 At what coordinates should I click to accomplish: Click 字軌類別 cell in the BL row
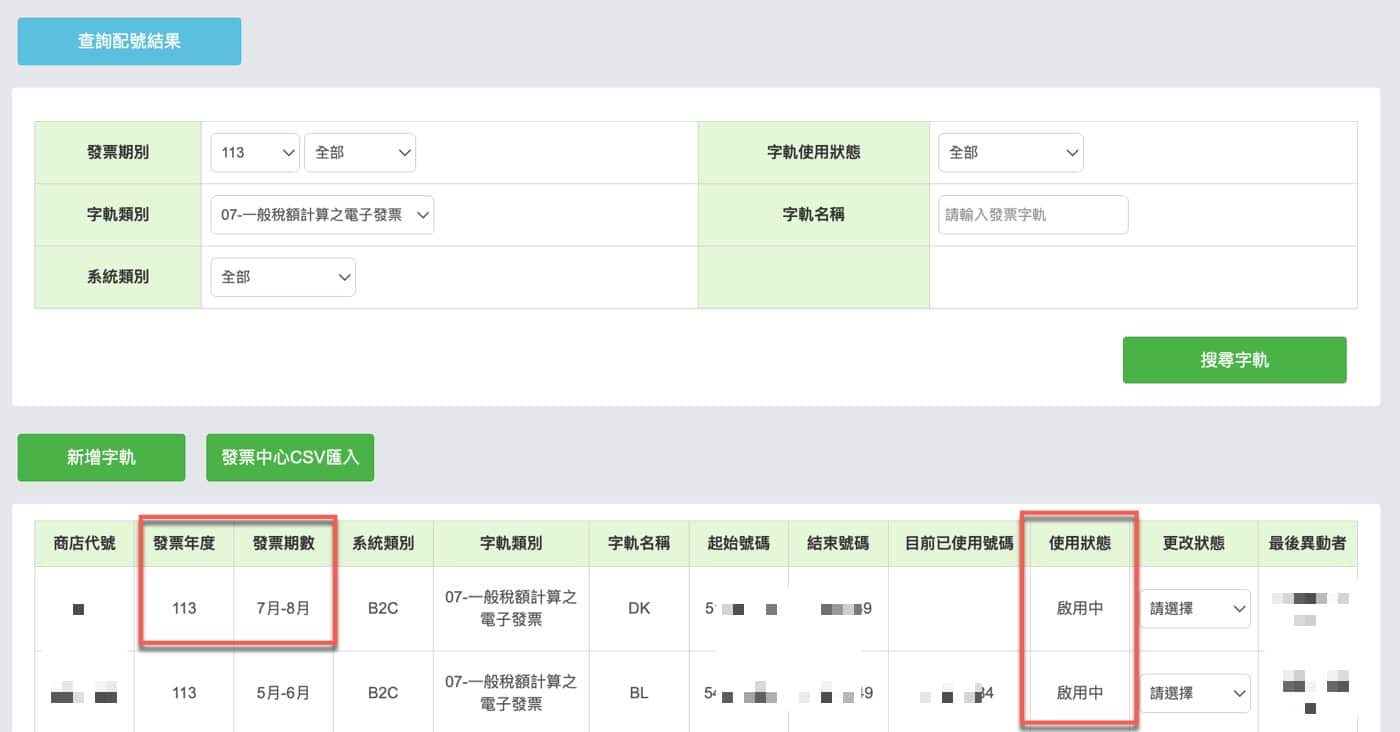(x=511, y=692)
